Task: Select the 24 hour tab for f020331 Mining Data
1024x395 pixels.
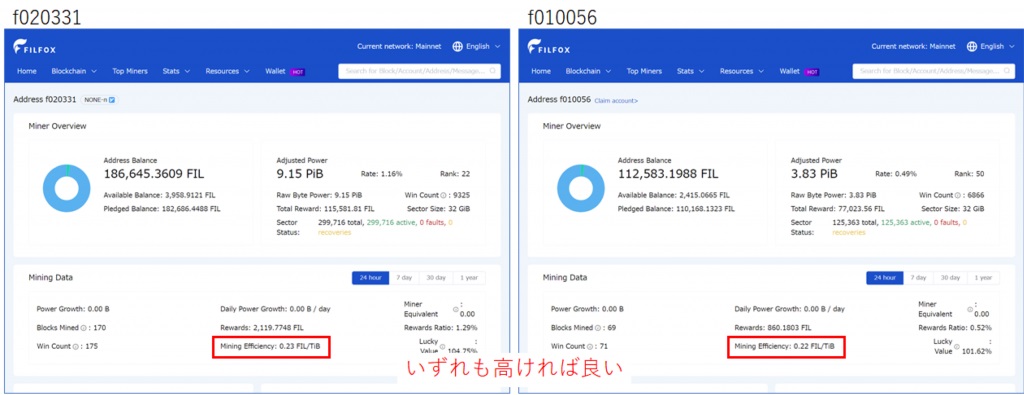Action: 371,277
